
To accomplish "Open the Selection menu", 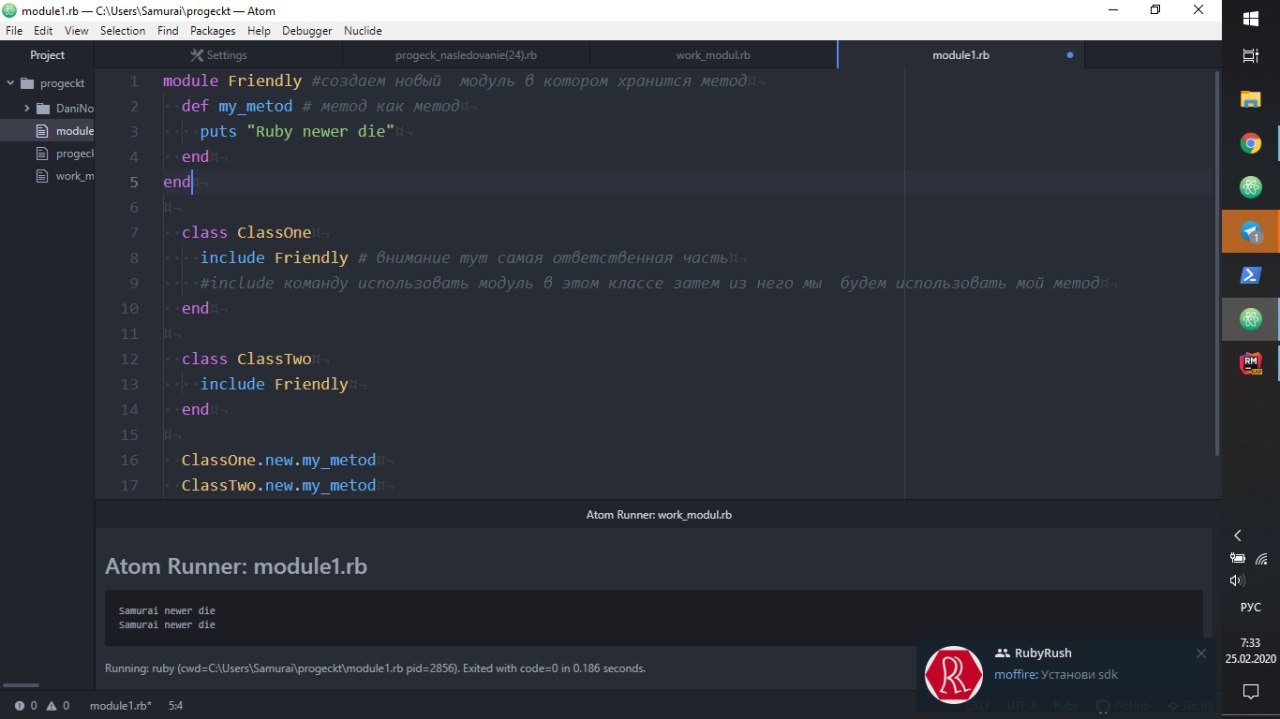I will [123, 31].
